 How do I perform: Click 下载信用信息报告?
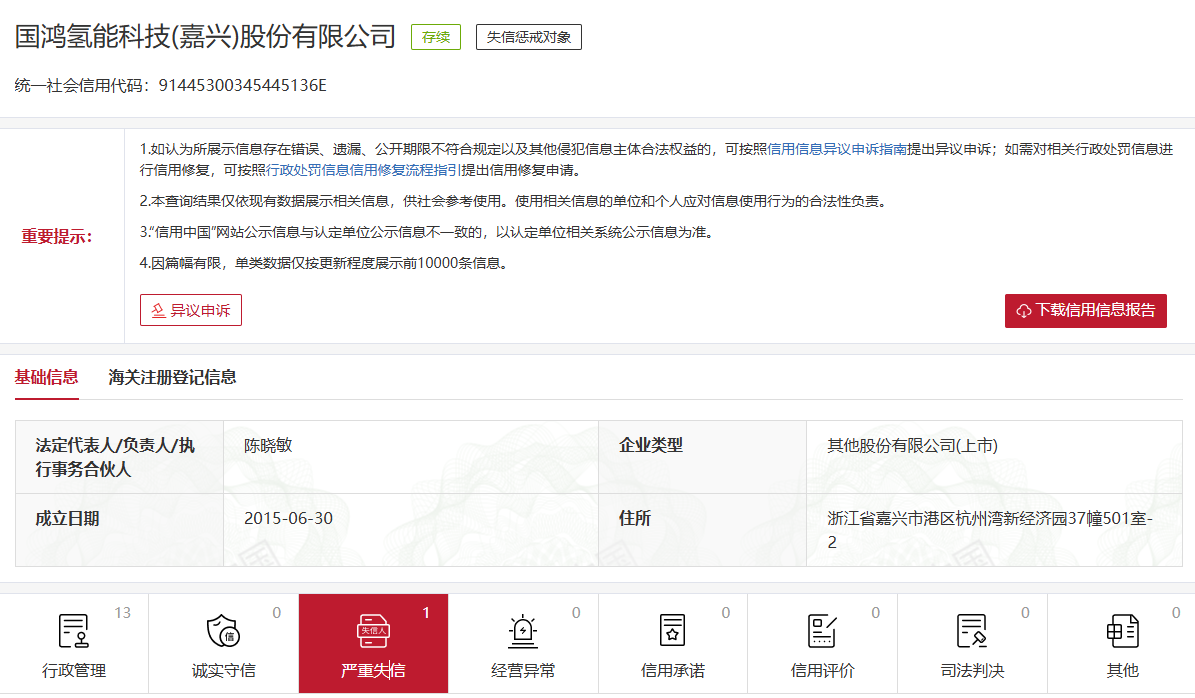(1085, 310)
